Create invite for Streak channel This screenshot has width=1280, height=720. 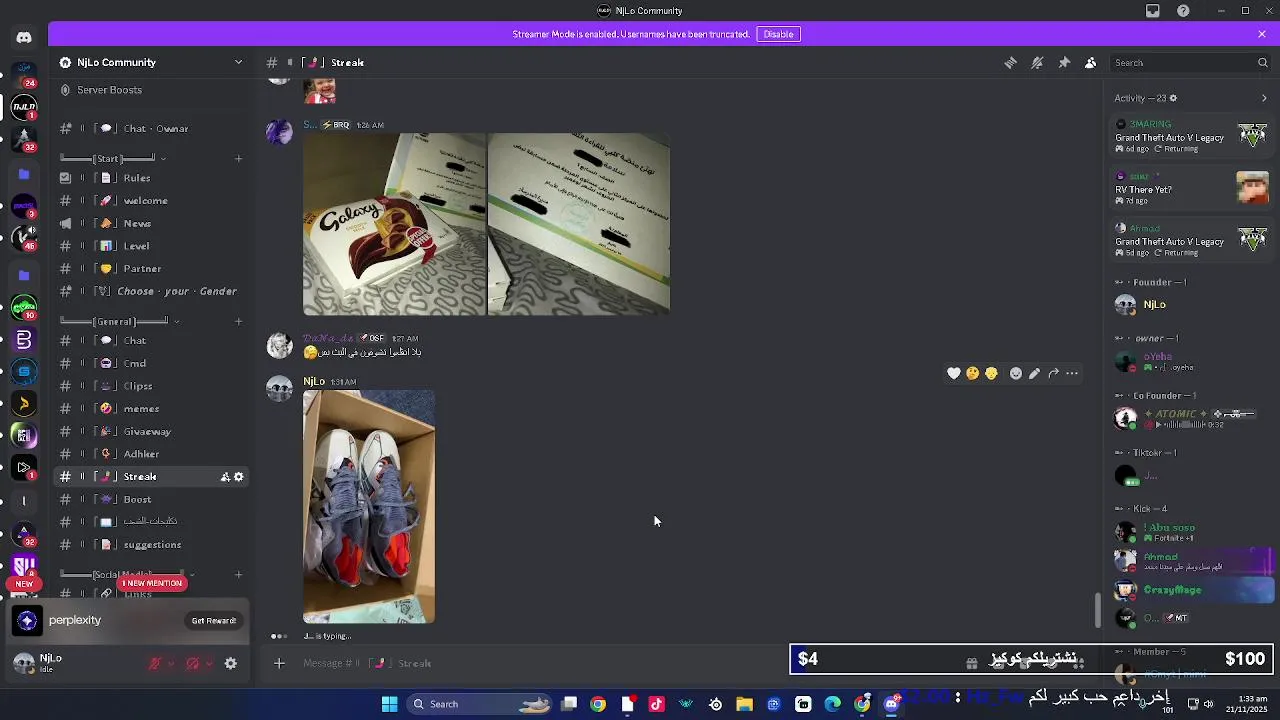pyautogui.click(x=225, y=477)
